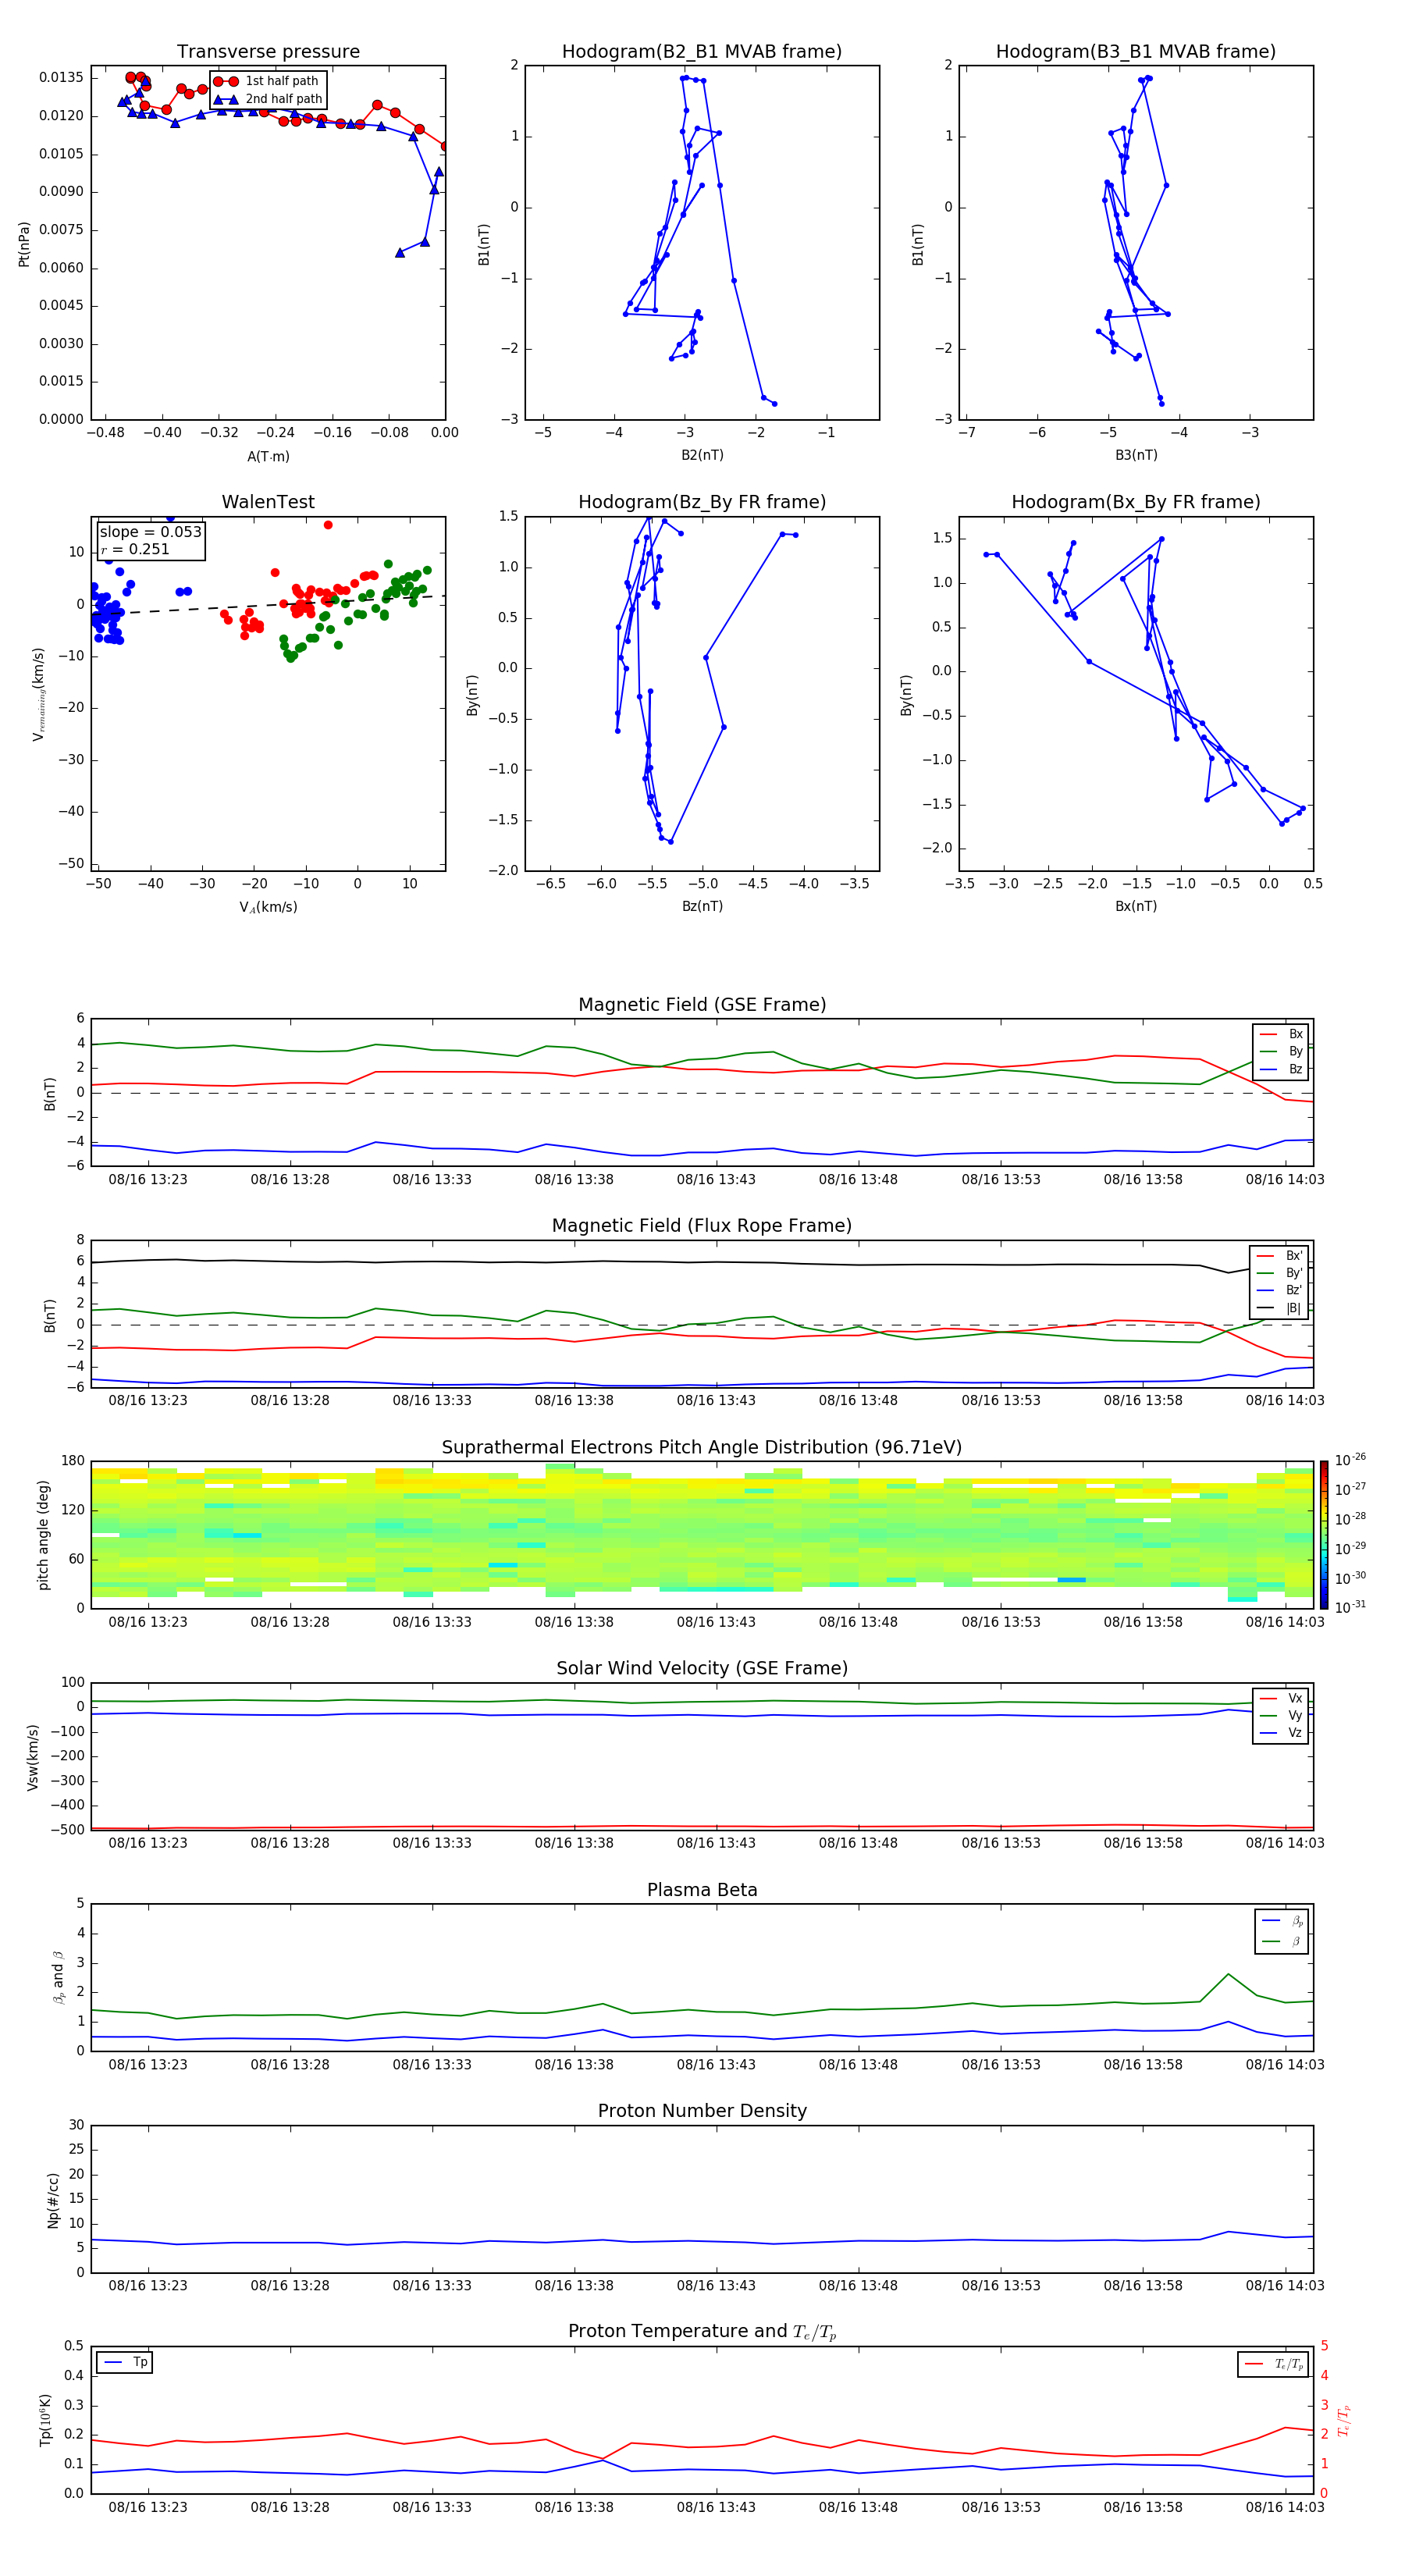Click the Vz legend entry in Solar Wind plot
Viewport: 1405px width, 2576px height.
point(1282,1734)
